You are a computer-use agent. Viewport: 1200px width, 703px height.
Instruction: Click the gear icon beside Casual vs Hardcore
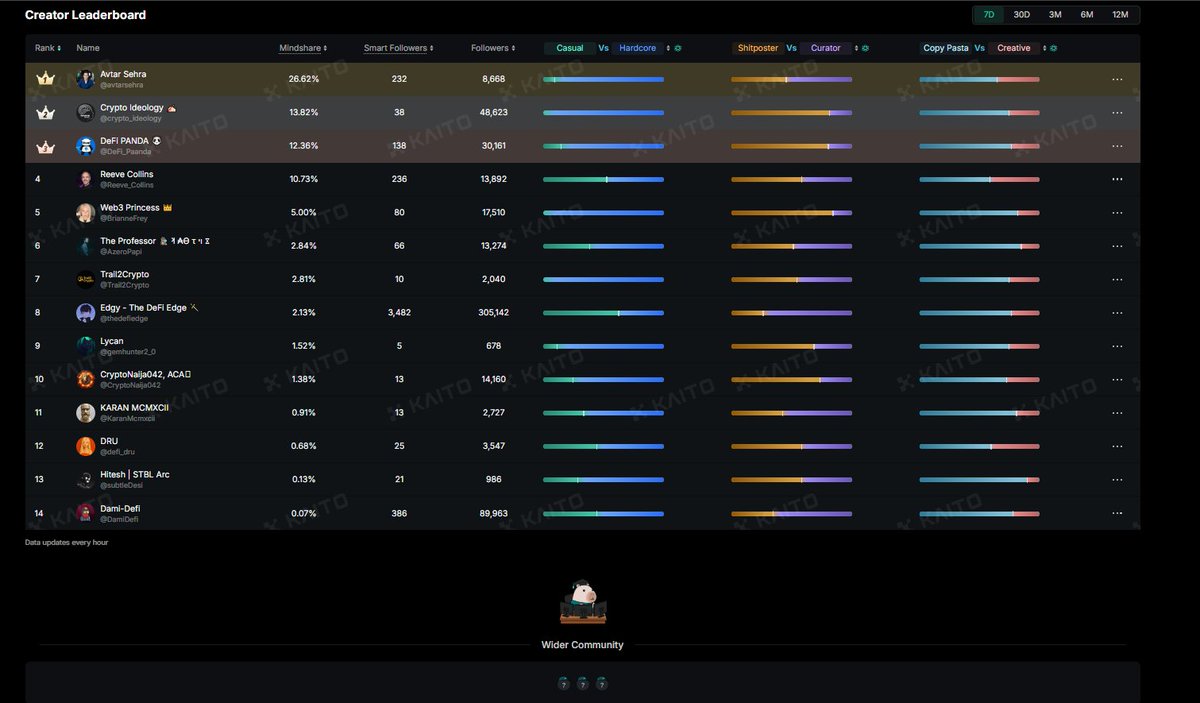678,48
